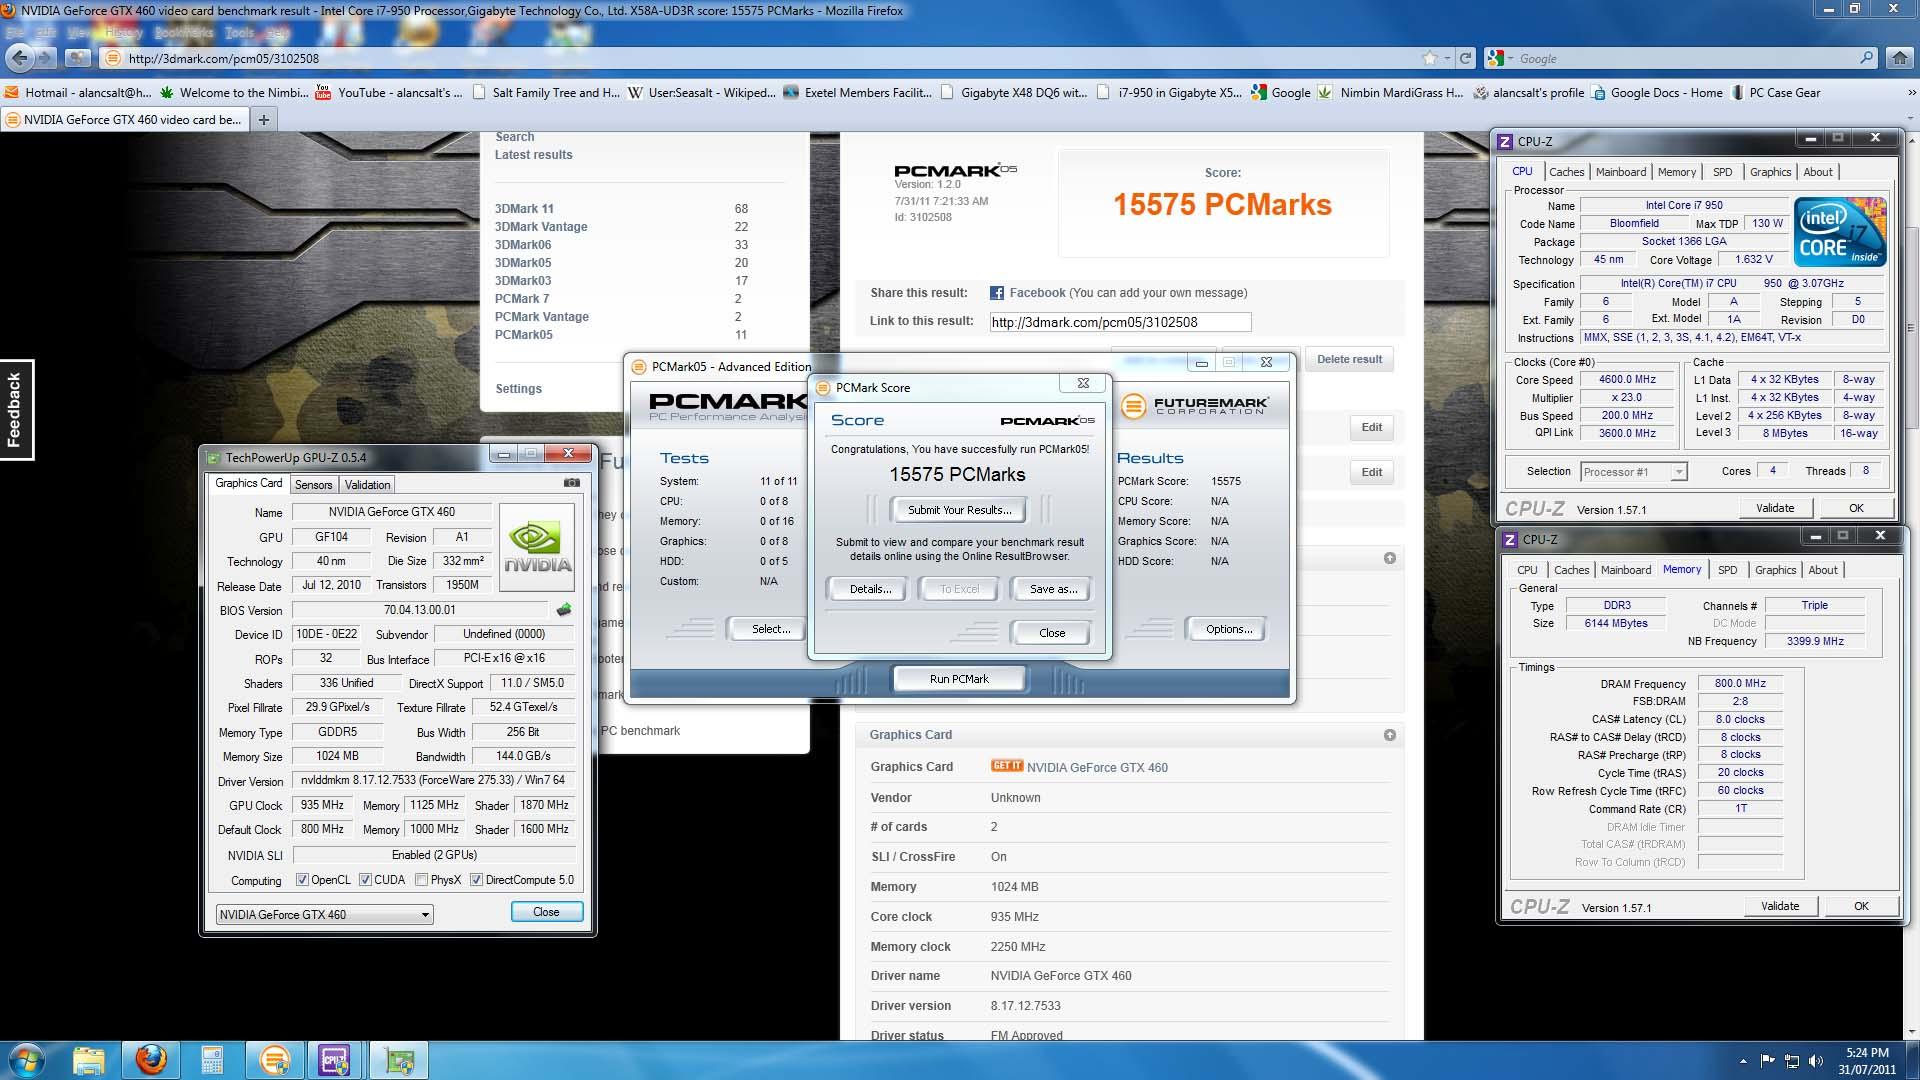This screenshot has height=1080, width=1920.
Task: Open Action Center flag tray icon
Action: [1767, 1061]
